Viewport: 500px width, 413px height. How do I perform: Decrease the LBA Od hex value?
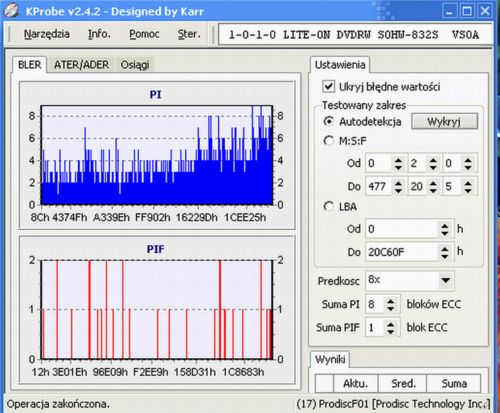coord(445,233)
